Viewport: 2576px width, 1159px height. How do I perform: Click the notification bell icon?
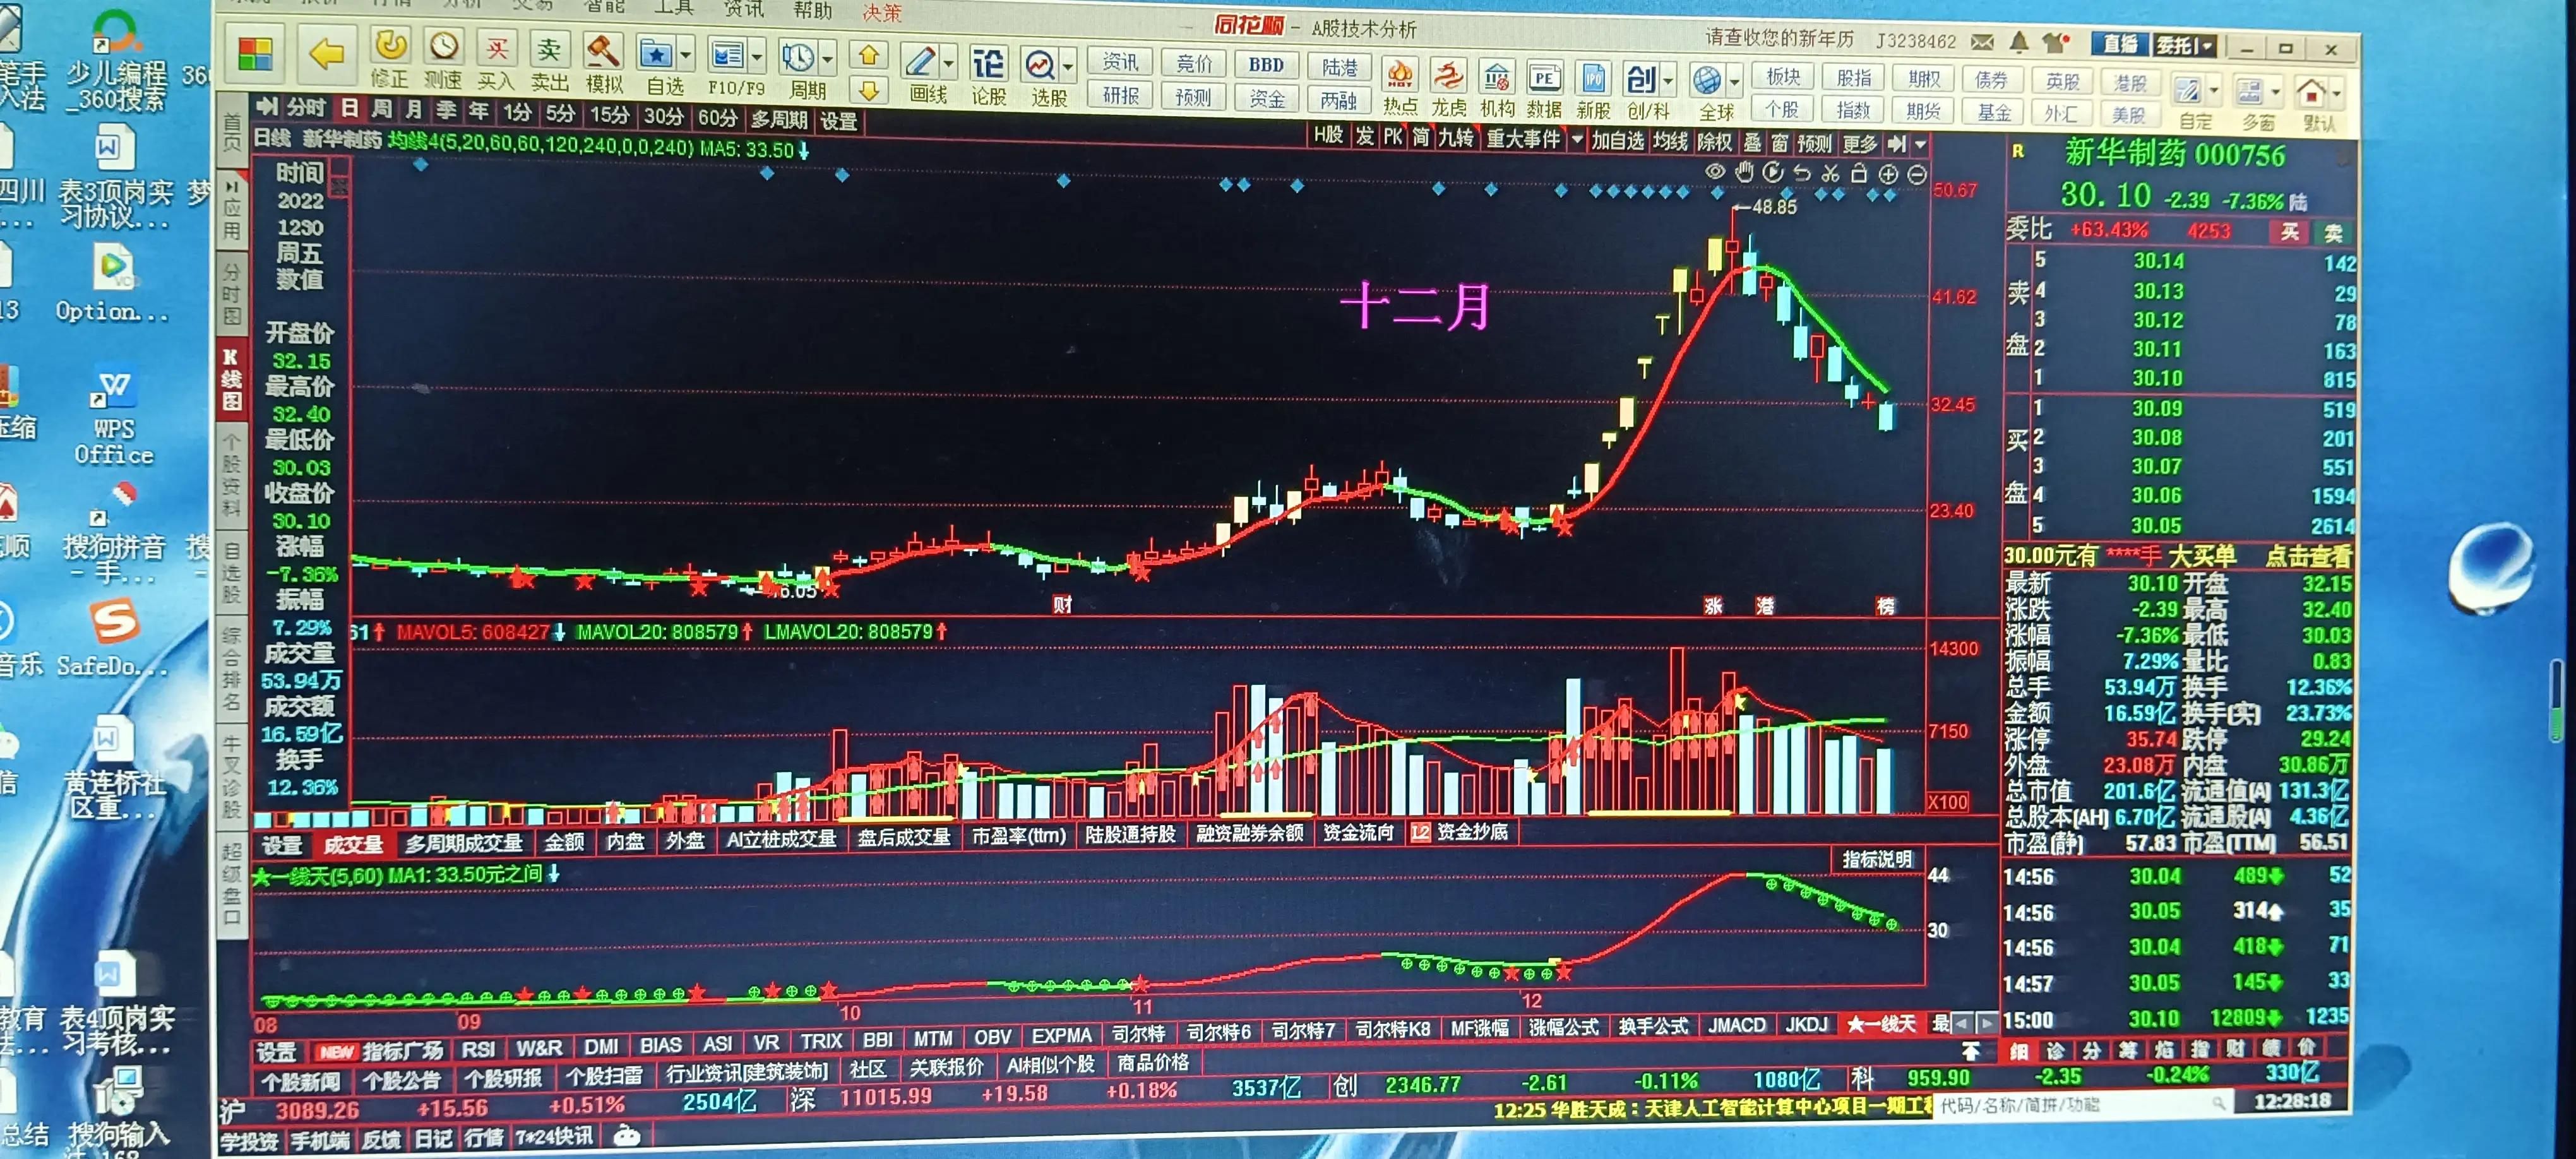[2019, 42]
